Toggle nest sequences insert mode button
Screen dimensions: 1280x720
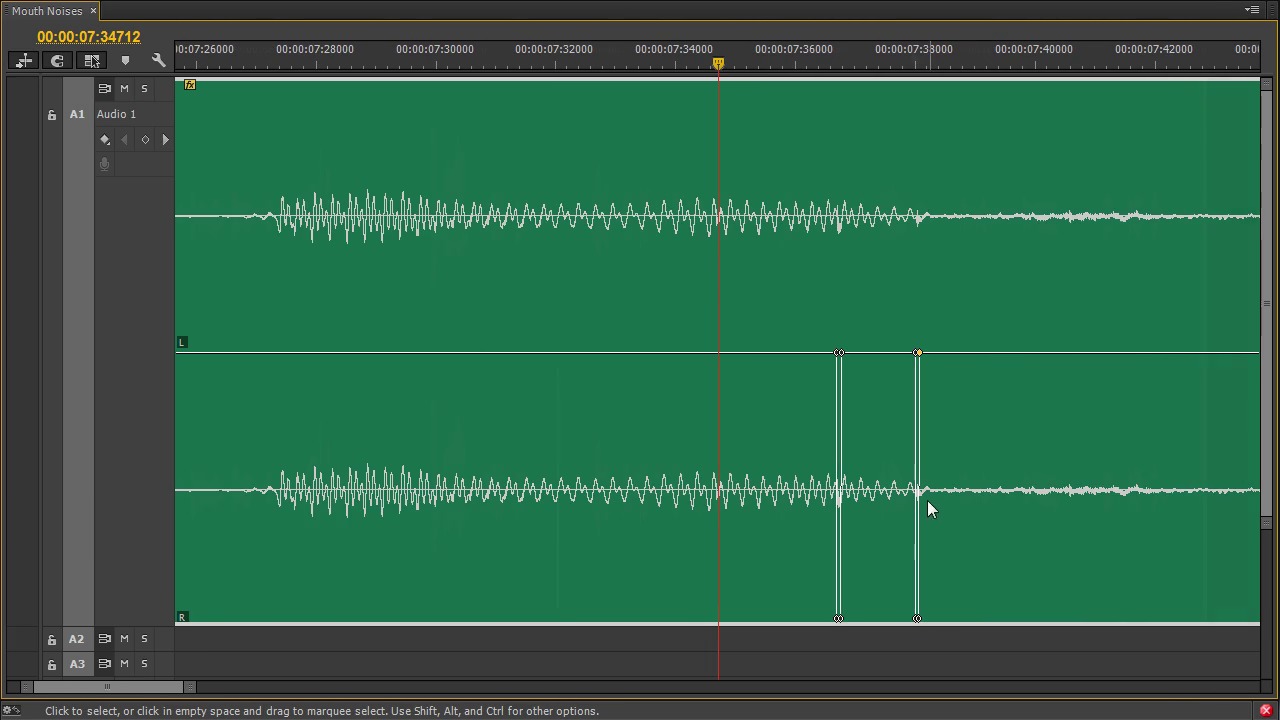click(24, 61)
